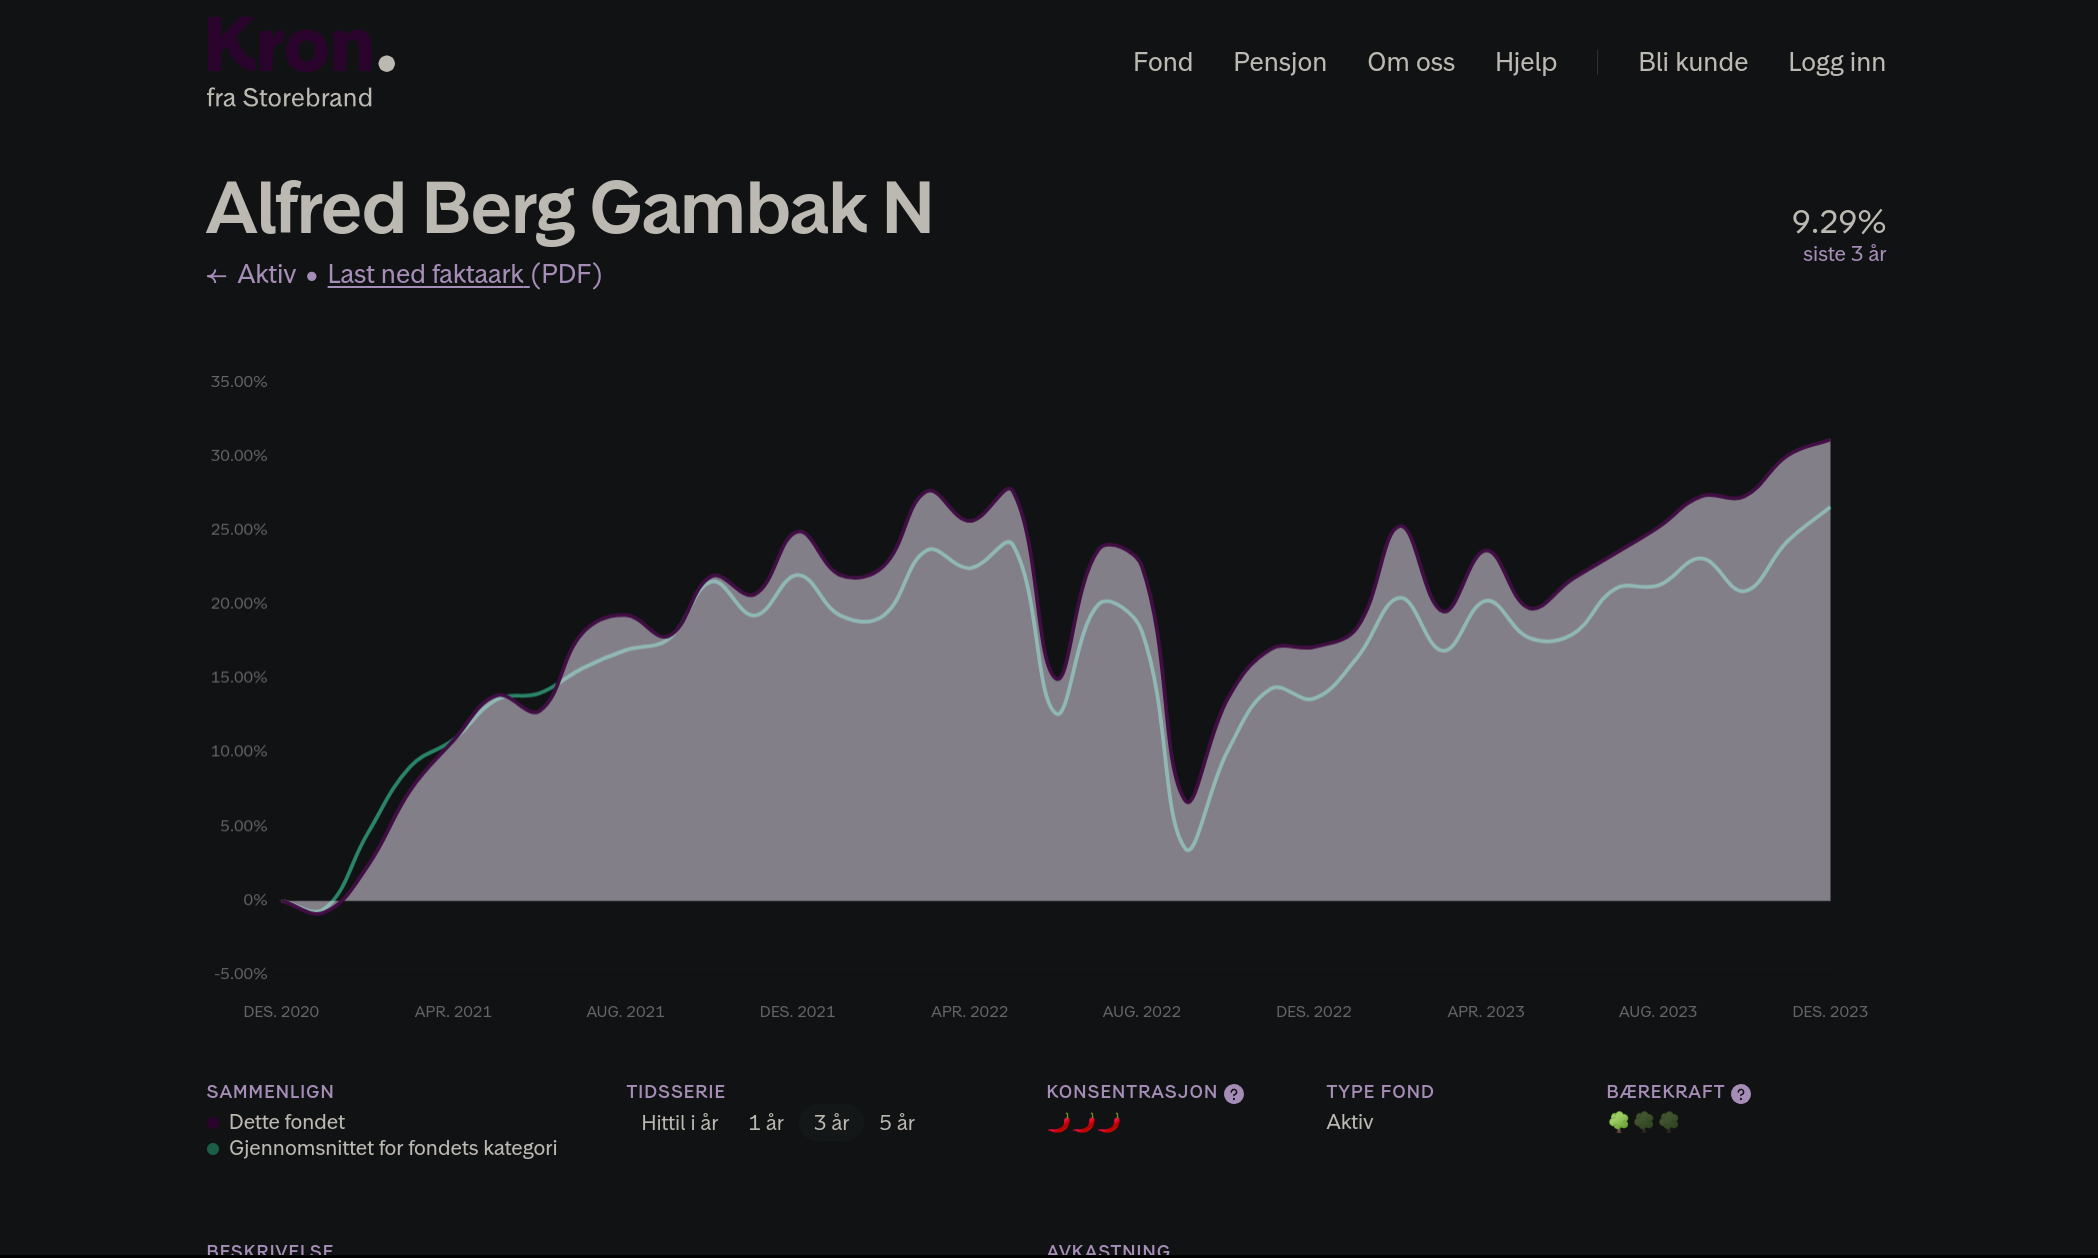This screenshot has height=1258, width=2098.
Task: Go back to Aktiv funds list
Action: 266,274
